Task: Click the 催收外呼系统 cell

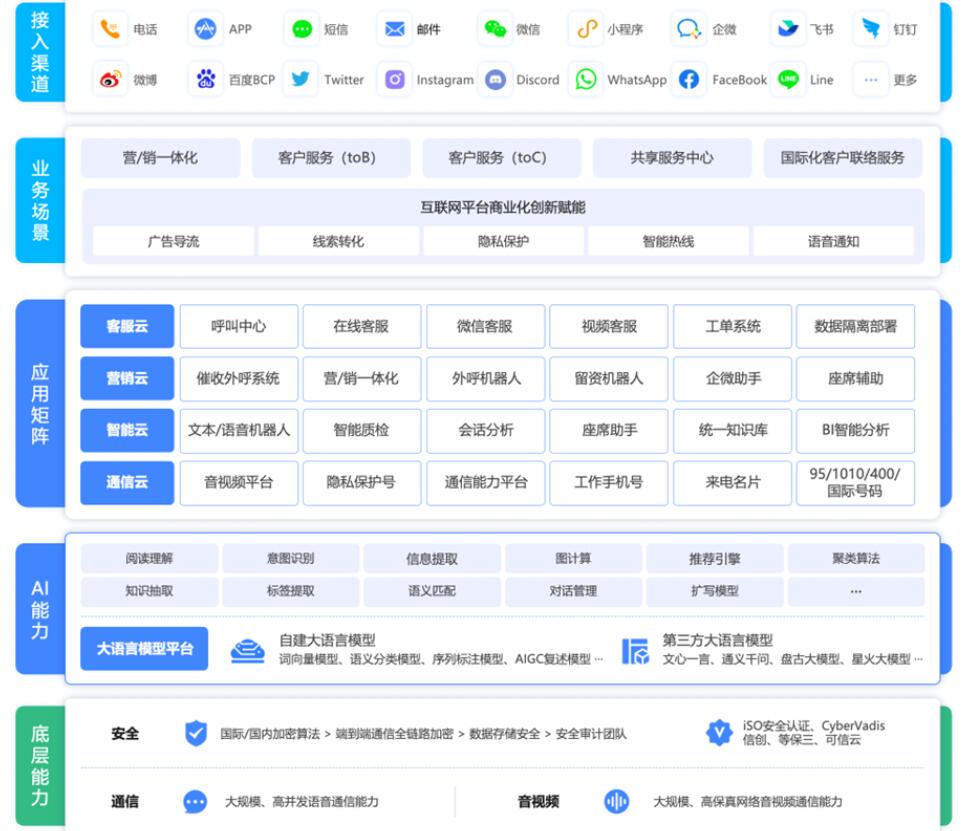Action: (x=239, y=378)
